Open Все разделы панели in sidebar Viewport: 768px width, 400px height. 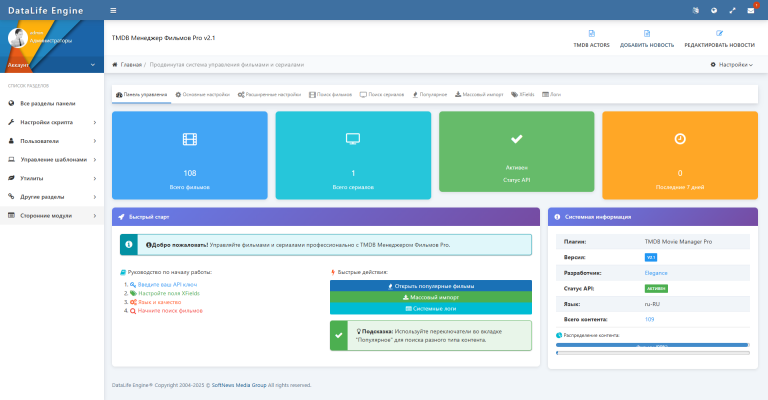pos(47,103)
